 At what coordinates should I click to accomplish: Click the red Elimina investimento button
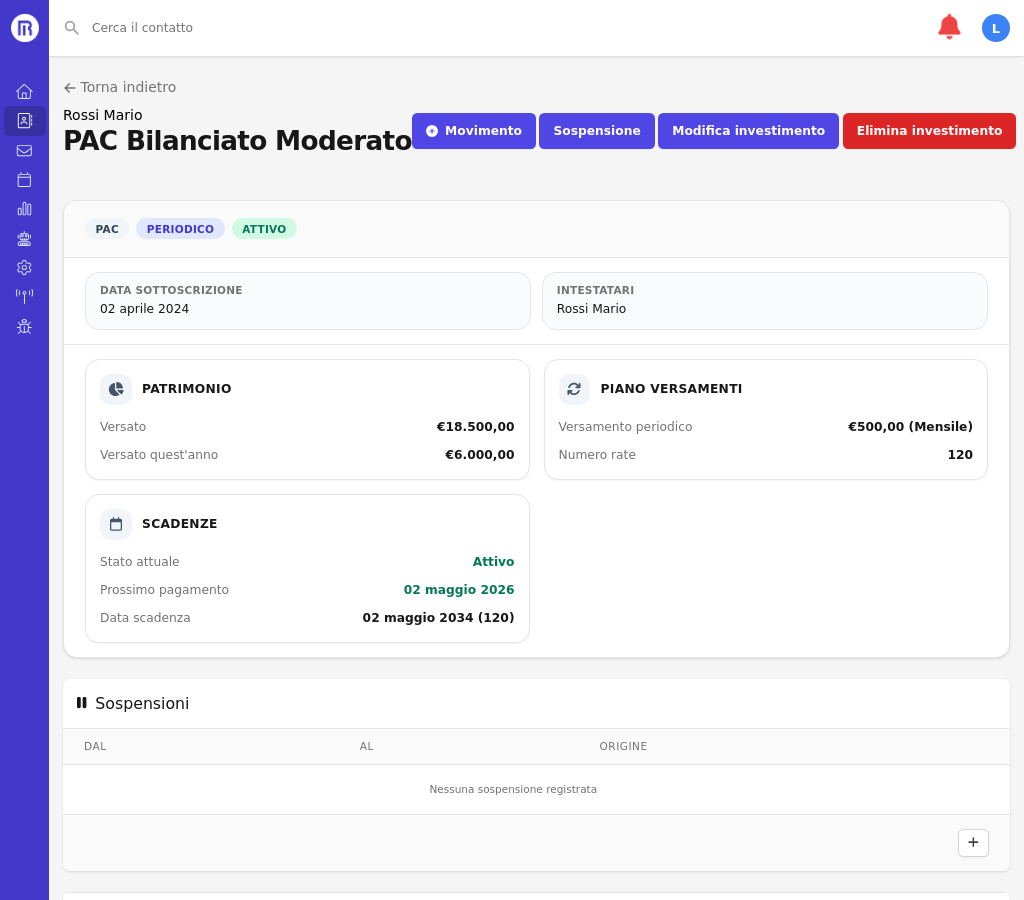[x=928, y=131]
